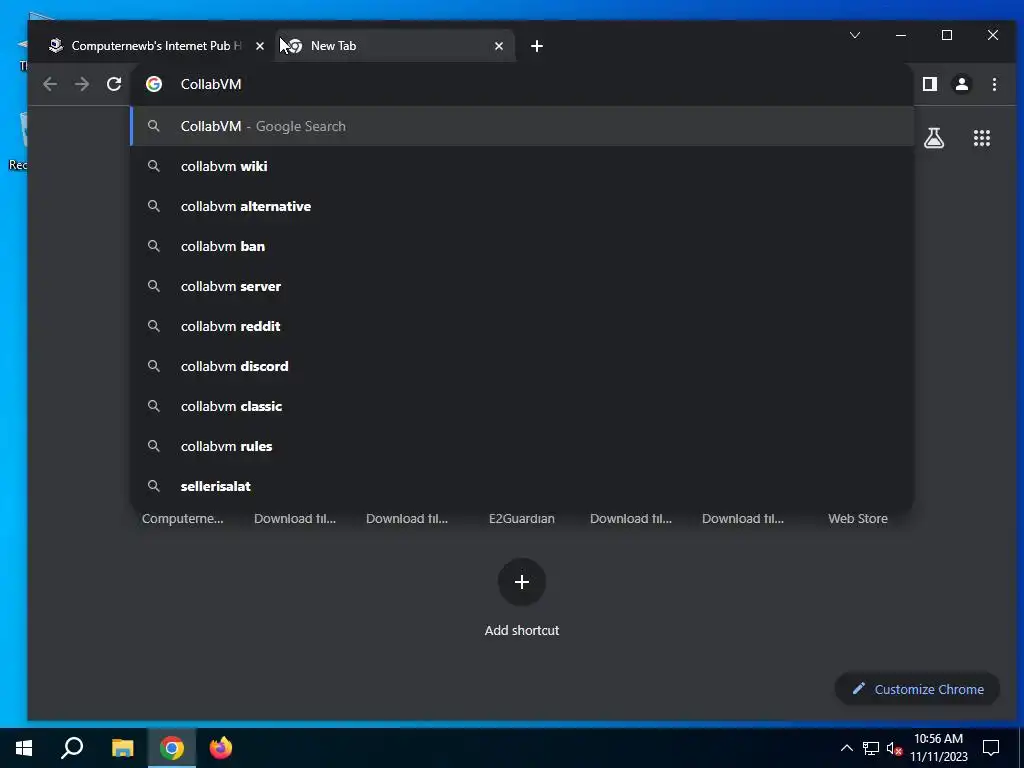The height and width of the screenshot is (768, 1024).
Task: Click Customize Chrome button
Action: [x=918, y=689]
